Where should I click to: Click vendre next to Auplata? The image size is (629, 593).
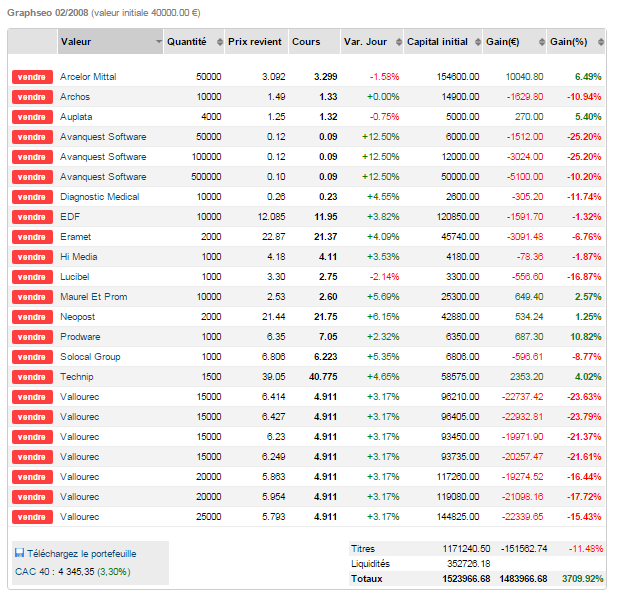pos(32,117)
